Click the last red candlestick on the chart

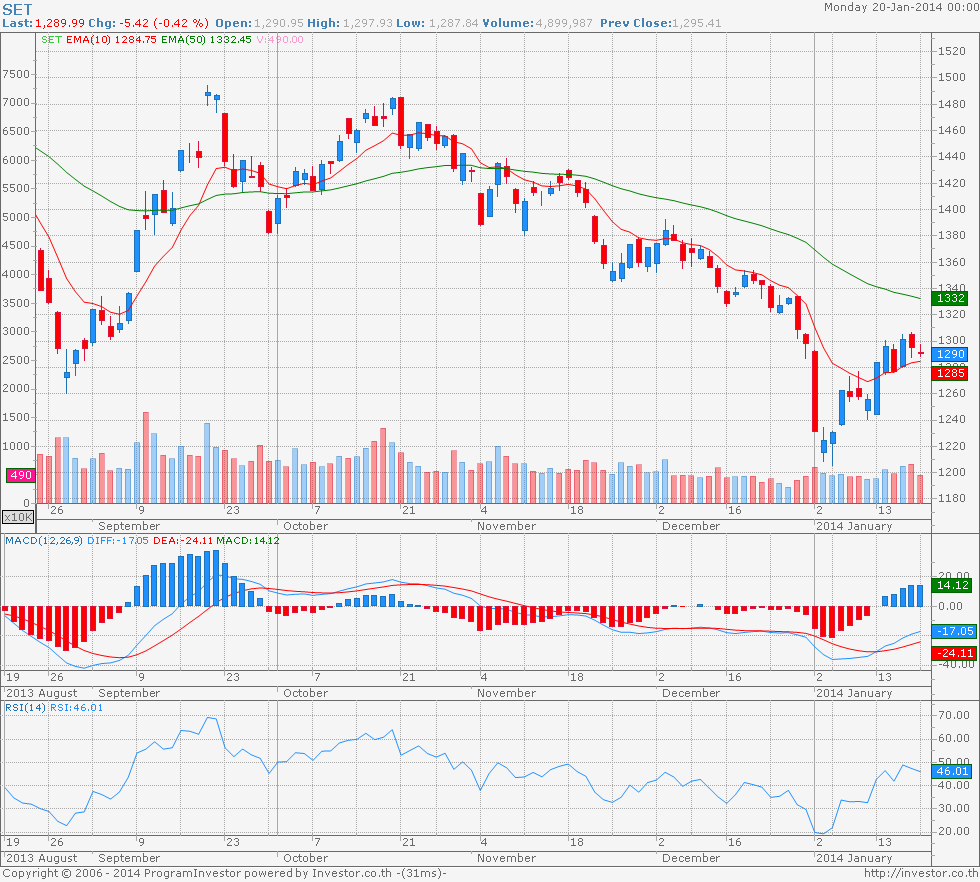pos(921,353)
